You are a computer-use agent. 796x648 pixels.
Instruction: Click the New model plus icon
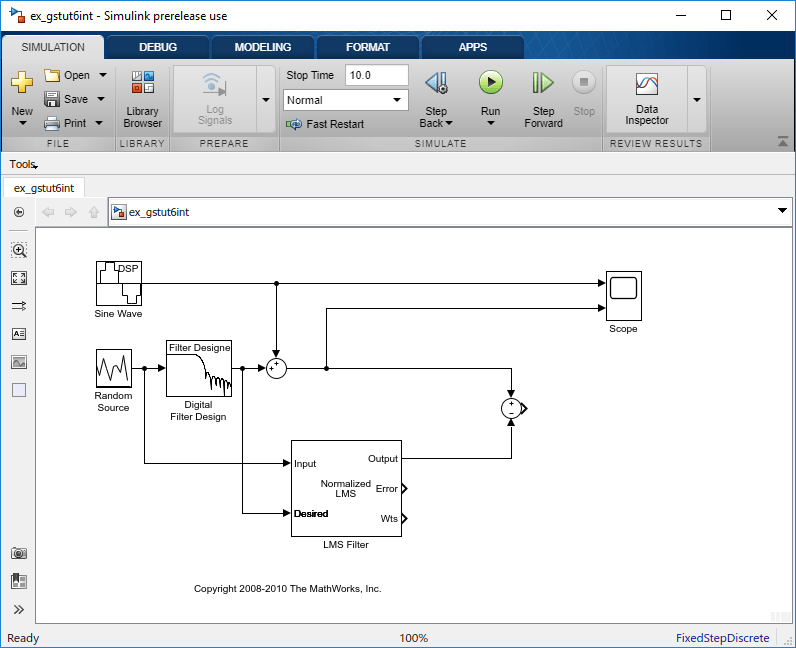(x=22, y=82)
